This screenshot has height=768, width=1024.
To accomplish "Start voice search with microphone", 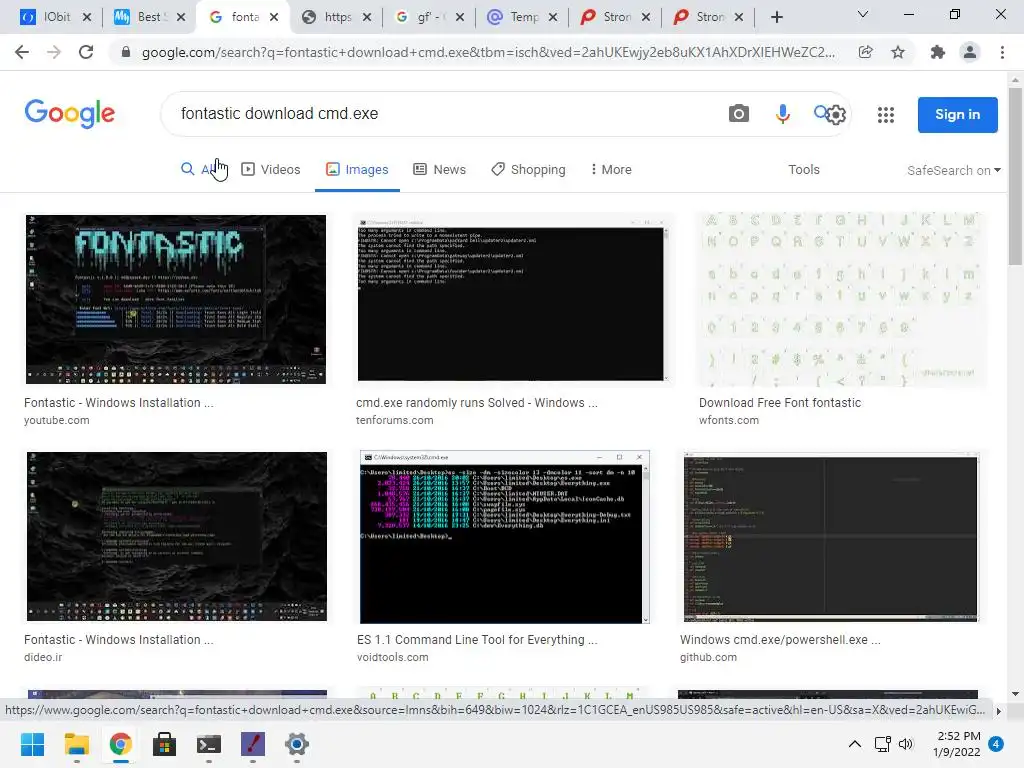I will click(782, 114).
